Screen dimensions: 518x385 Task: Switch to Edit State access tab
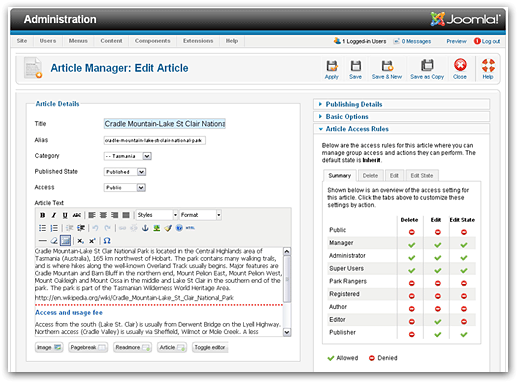click(422, 176)
